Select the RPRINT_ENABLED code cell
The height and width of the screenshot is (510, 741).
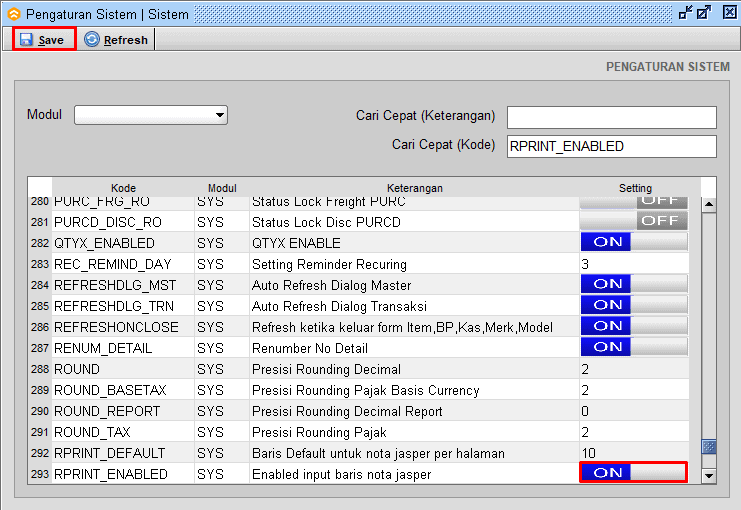coord(123,474)
